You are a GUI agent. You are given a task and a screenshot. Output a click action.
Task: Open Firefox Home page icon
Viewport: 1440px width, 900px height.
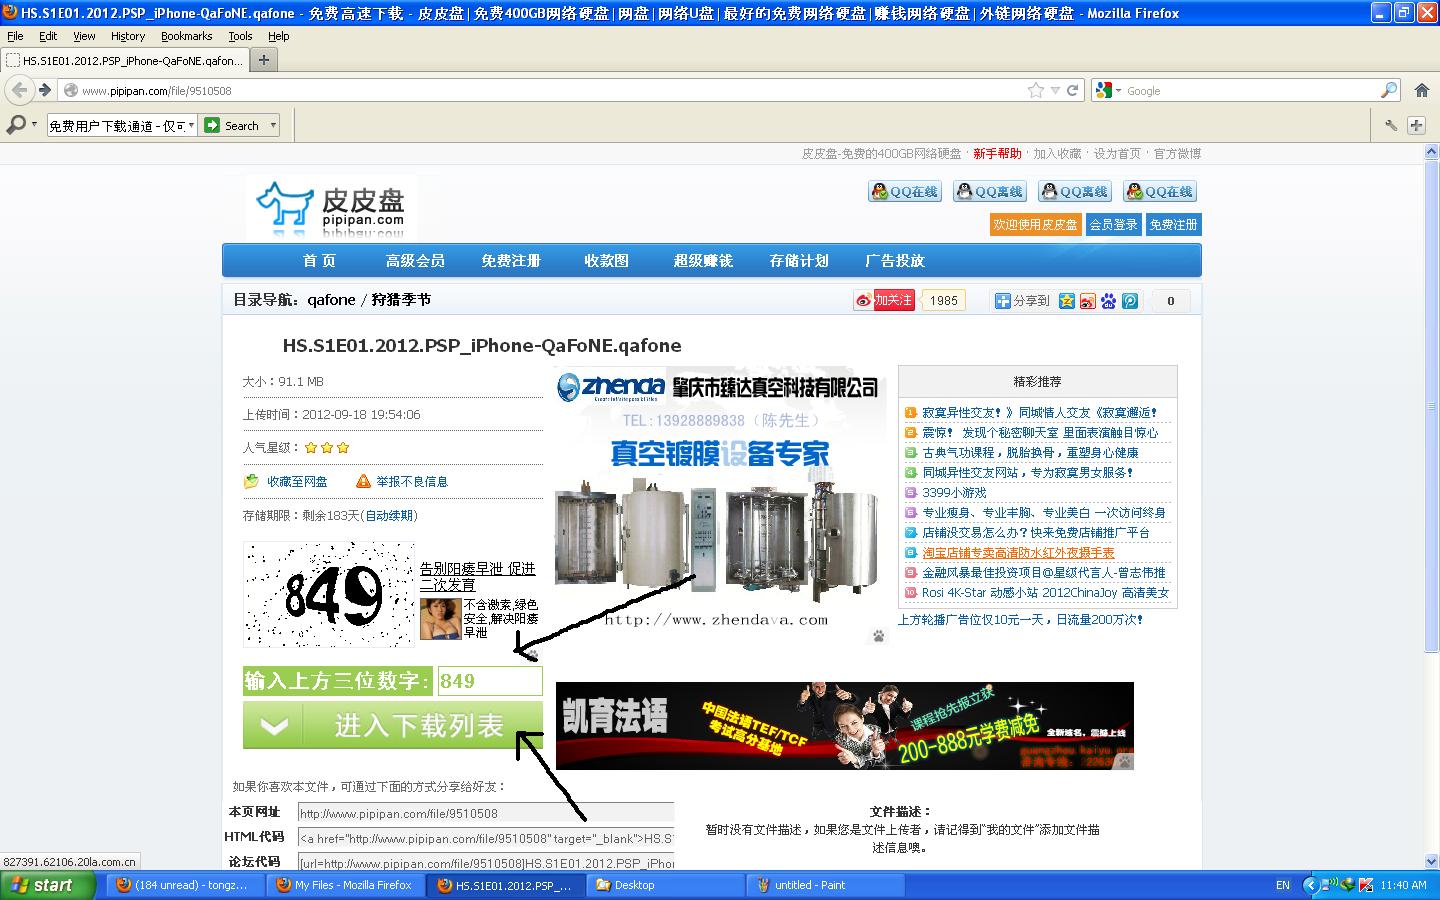(1422, 90)
